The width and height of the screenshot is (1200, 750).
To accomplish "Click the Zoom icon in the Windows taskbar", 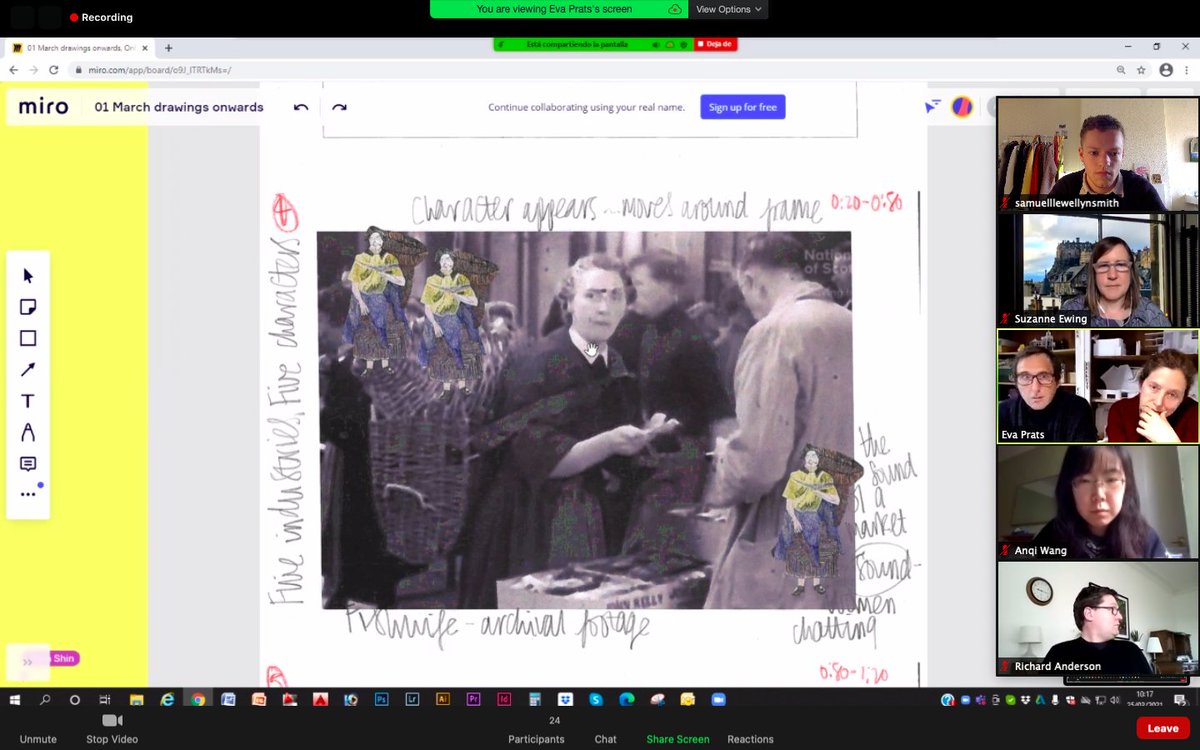I will tap(718, 699).
